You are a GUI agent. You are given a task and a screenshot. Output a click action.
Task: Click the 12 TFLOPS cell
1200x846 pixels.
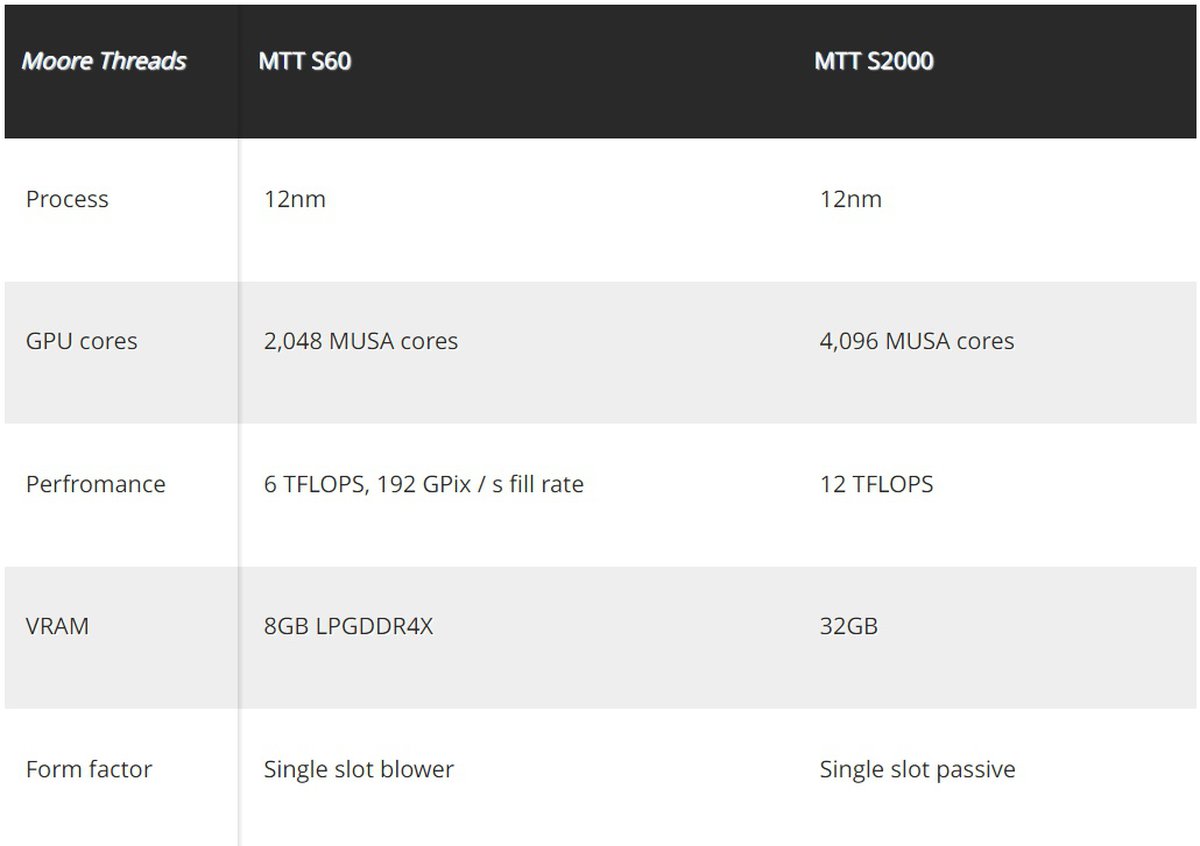click(x=876, y=484)
